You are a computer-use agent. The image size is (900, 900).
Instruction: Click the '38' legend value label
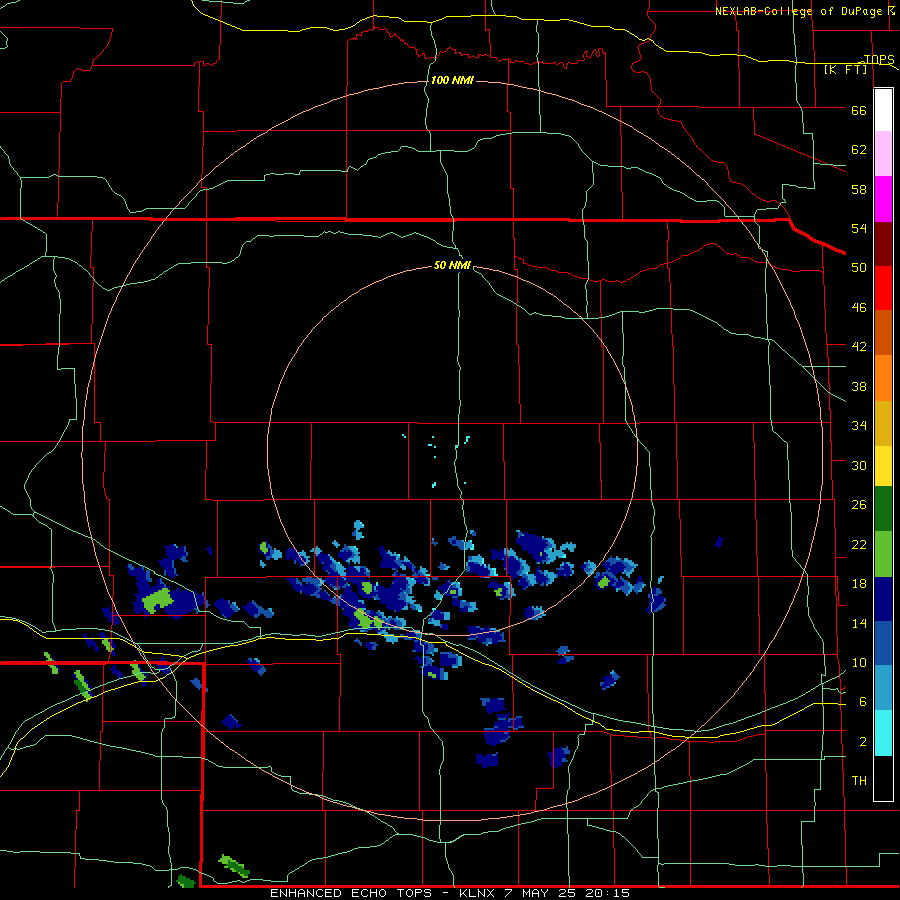[x=859, y=386]
